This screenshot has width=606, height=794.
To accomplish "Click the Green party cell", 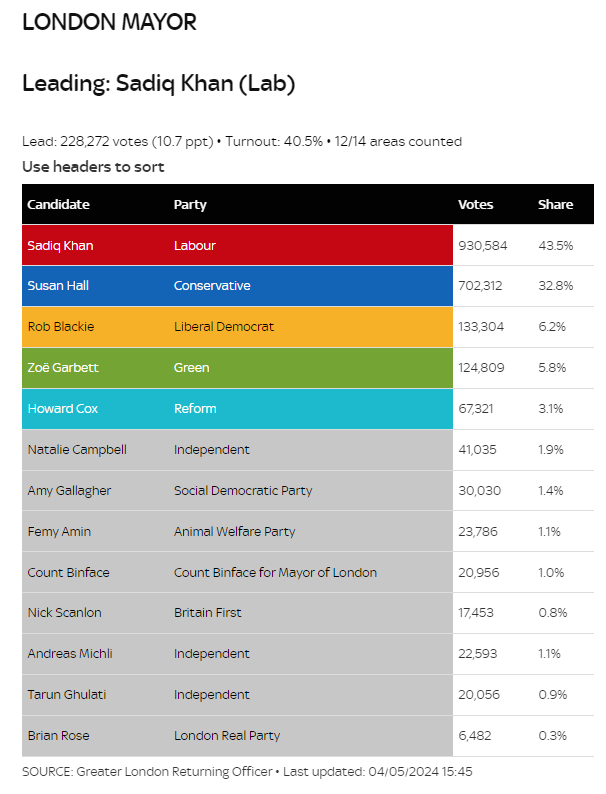I will click(191, 368).
